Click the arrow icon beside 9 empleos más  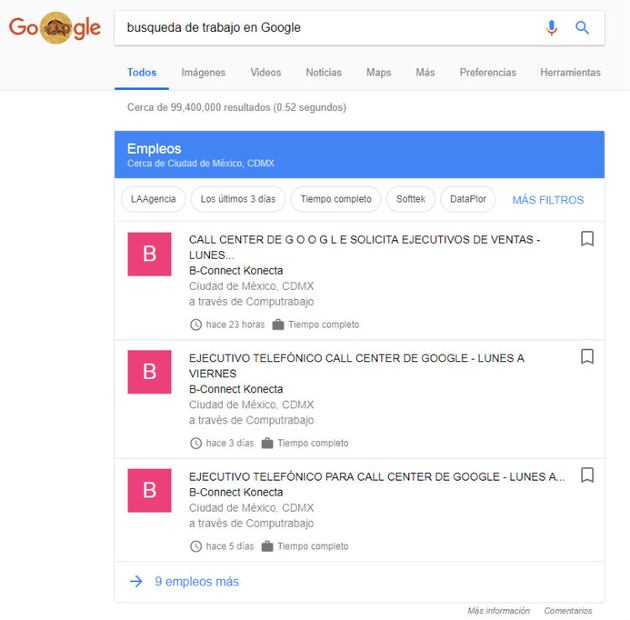point(136,581)
